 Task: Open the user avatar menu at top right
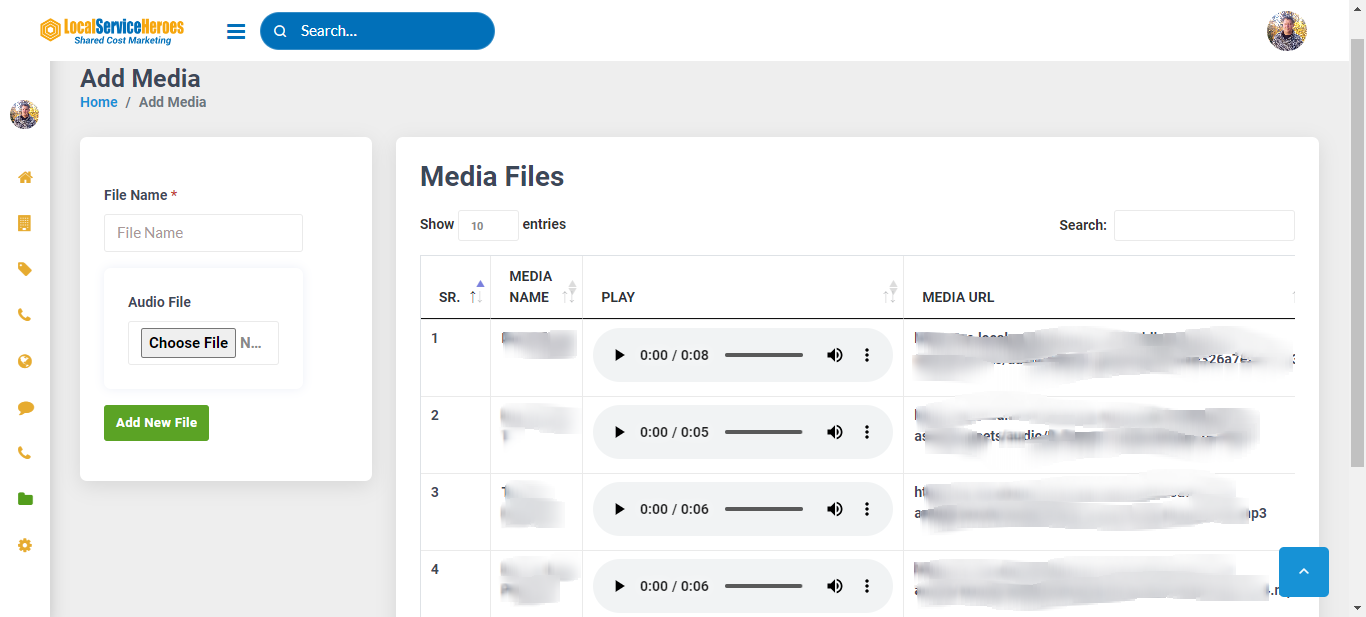(x=1286, y=31)
